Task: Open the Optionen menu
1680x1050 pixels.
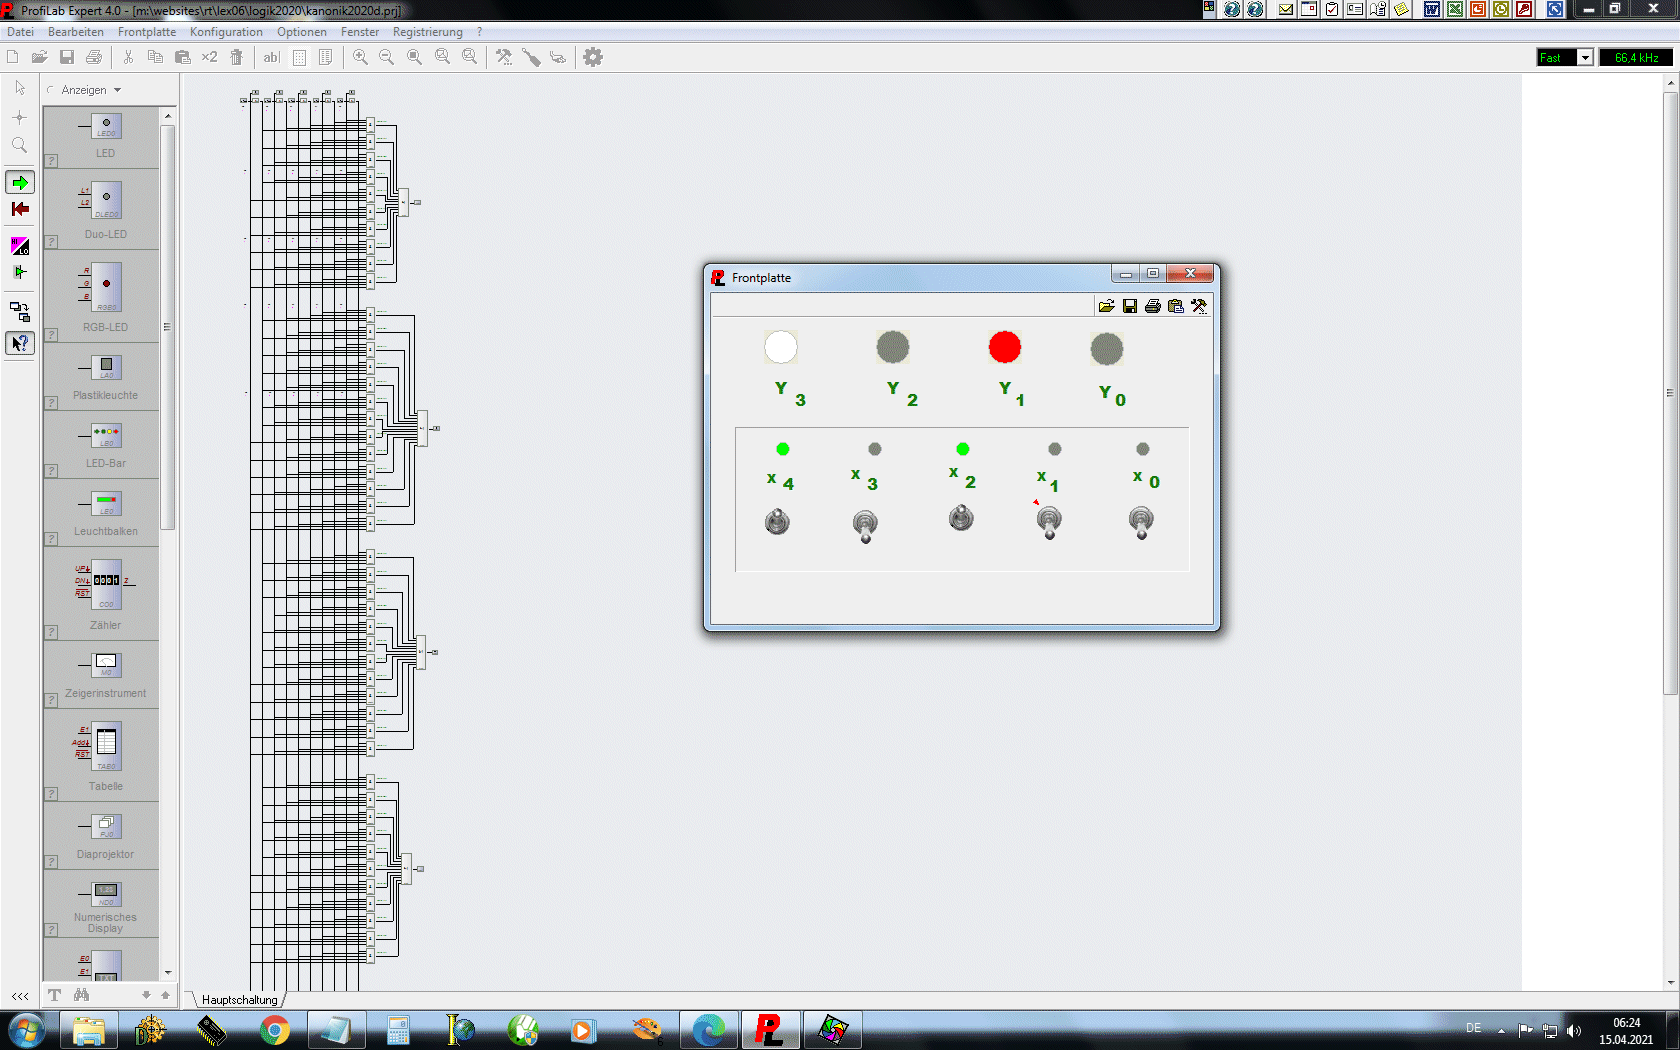Action: pyautogui.click(x=302, y=32)
